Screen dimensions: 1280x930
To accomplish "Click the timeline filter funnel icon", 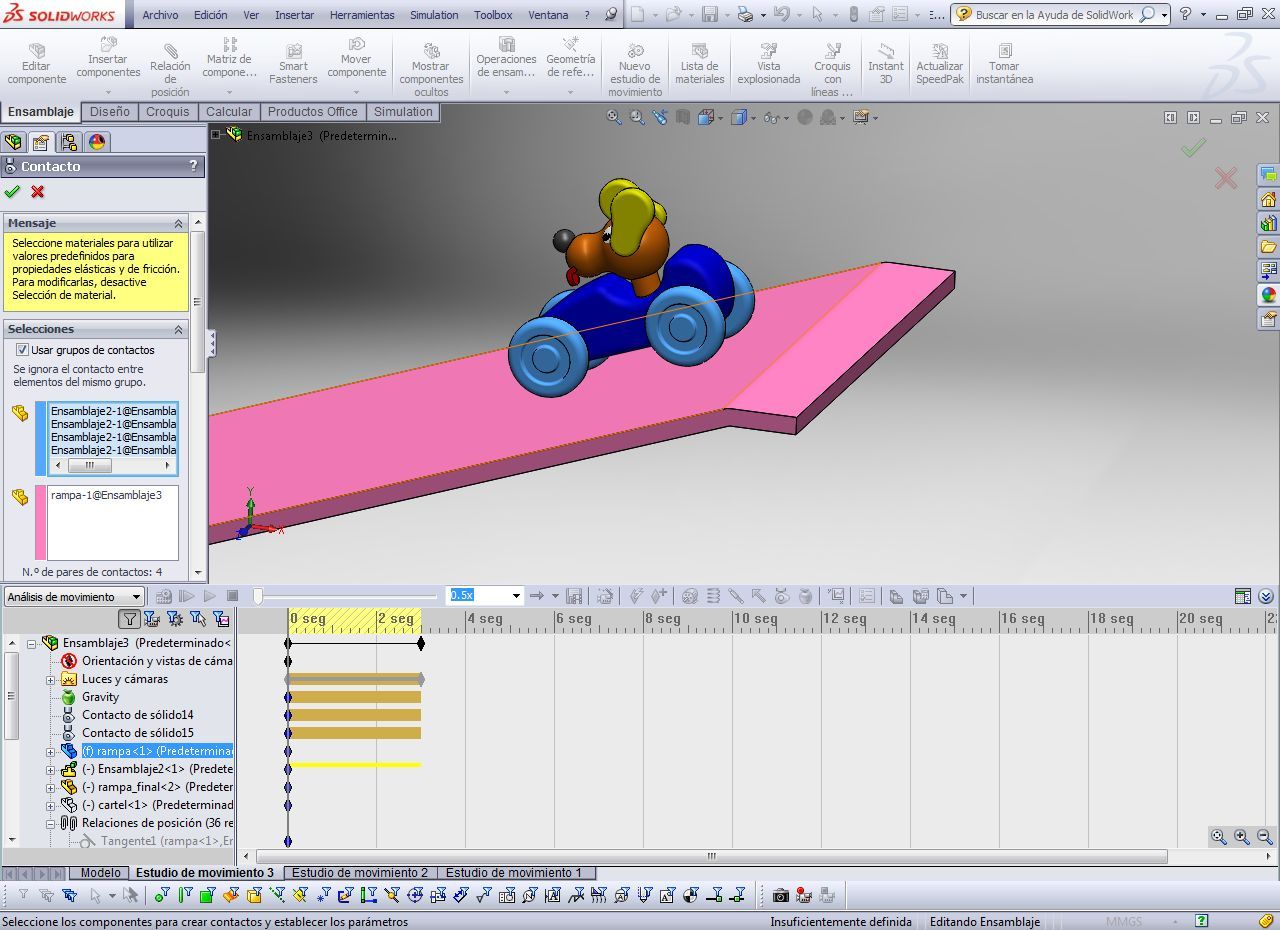I will 129,619.
